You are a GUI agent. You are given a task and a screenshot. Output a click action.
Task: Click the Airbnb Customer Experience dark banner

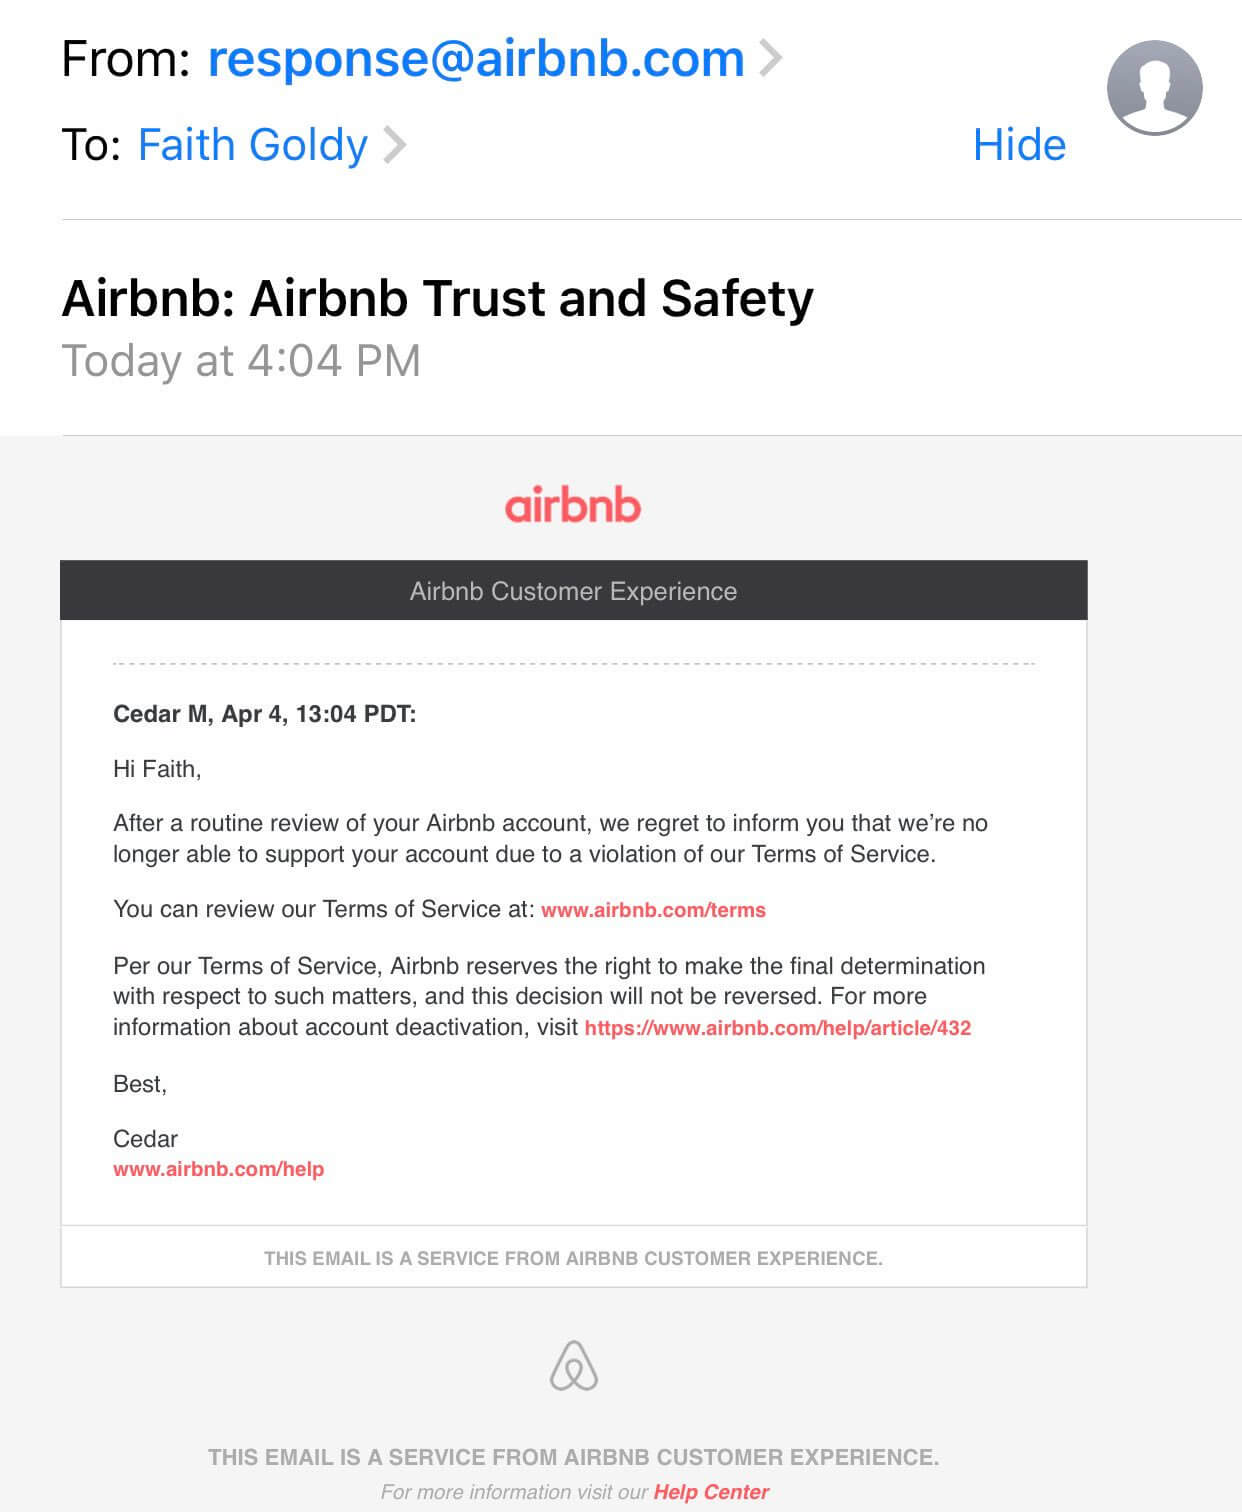(x=574, y=590)
